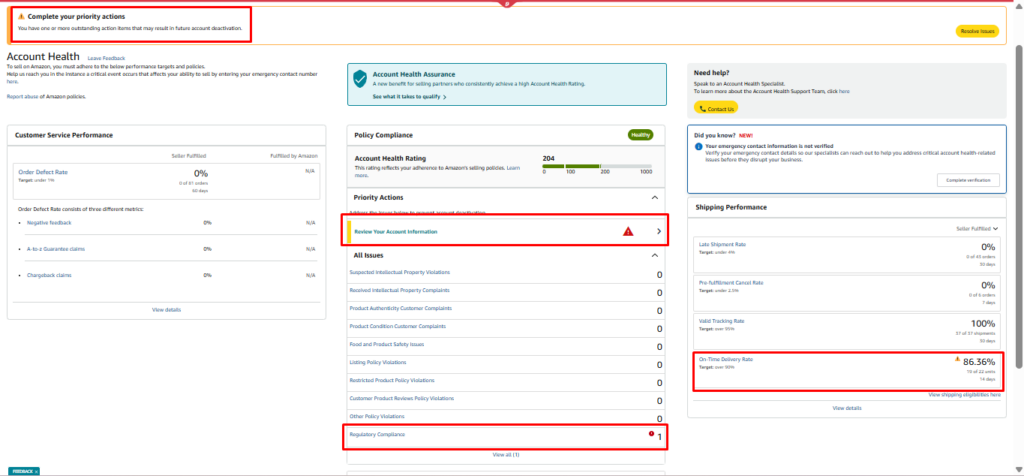Click the orange warning icon next to 86.36%
This screenshot has height=476, width=1024.
[x=957, y=358]
